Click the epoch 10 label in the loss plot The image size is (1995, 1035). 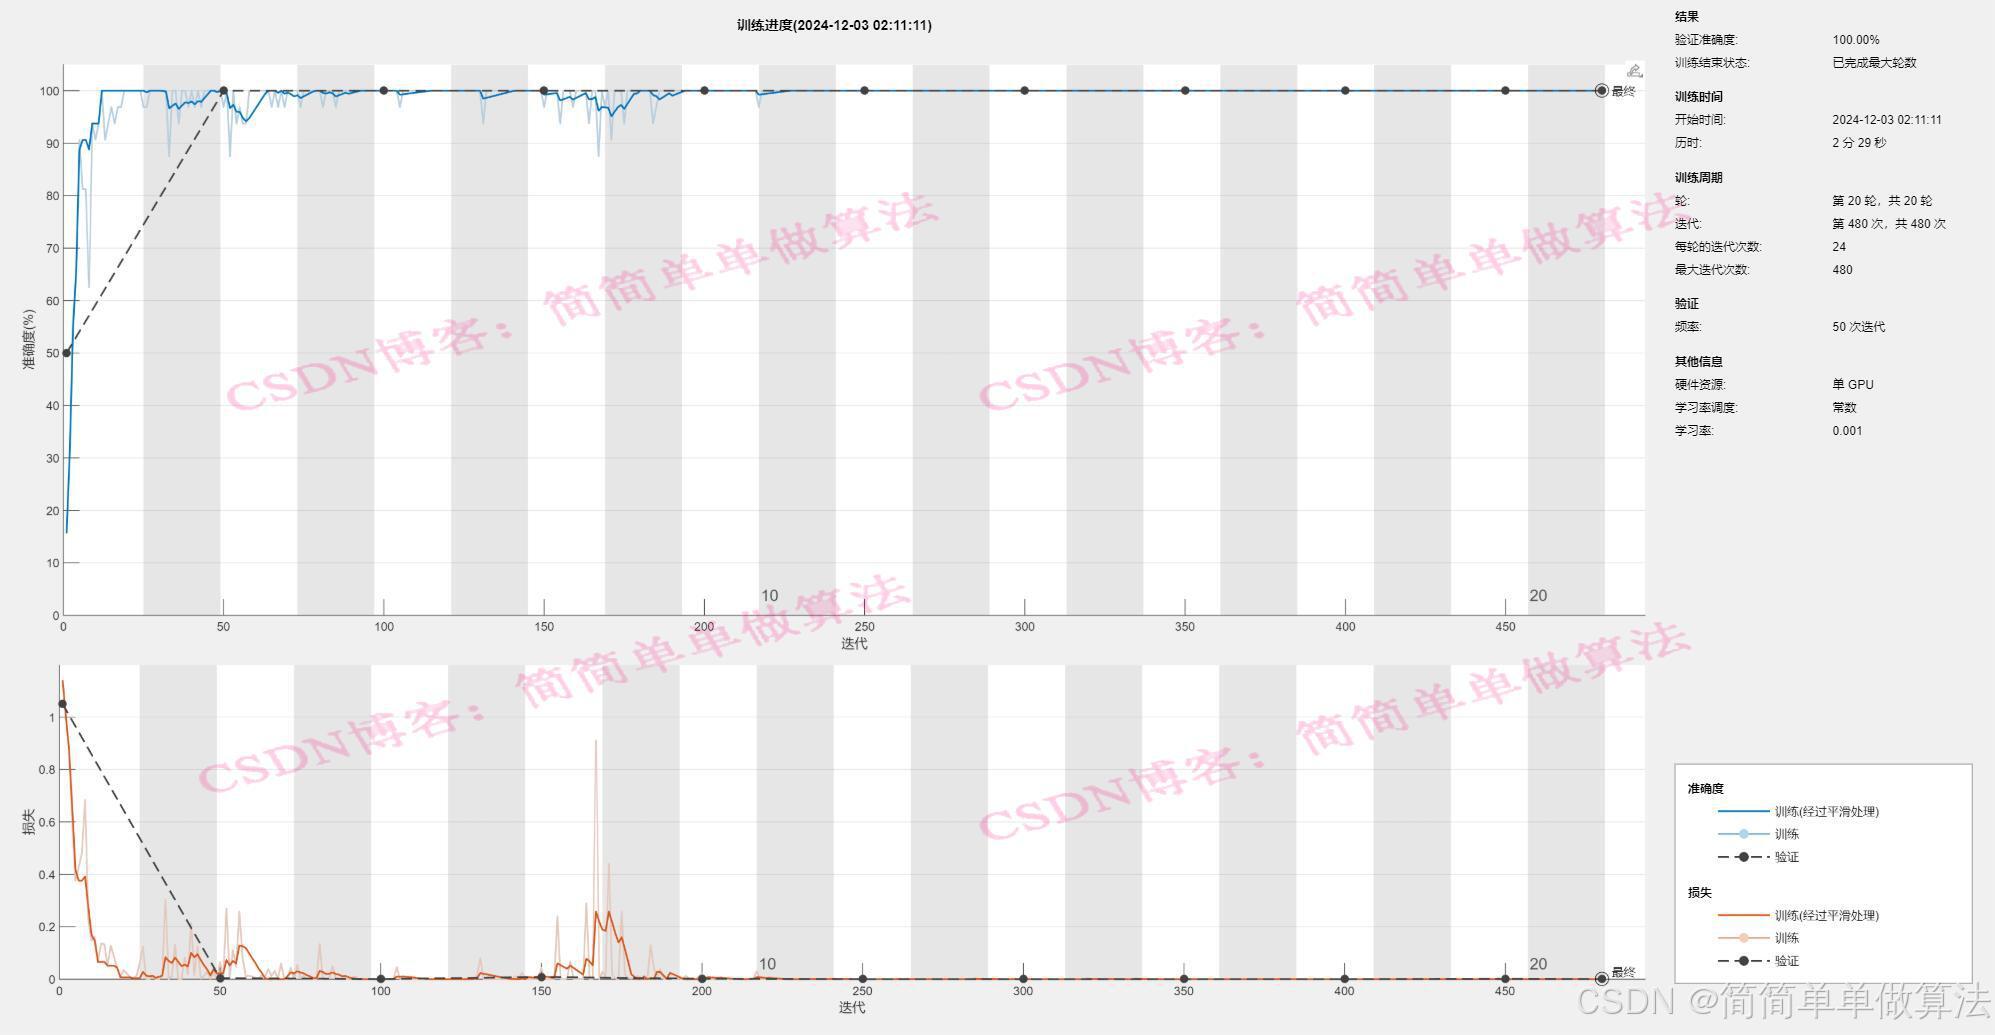767,965
